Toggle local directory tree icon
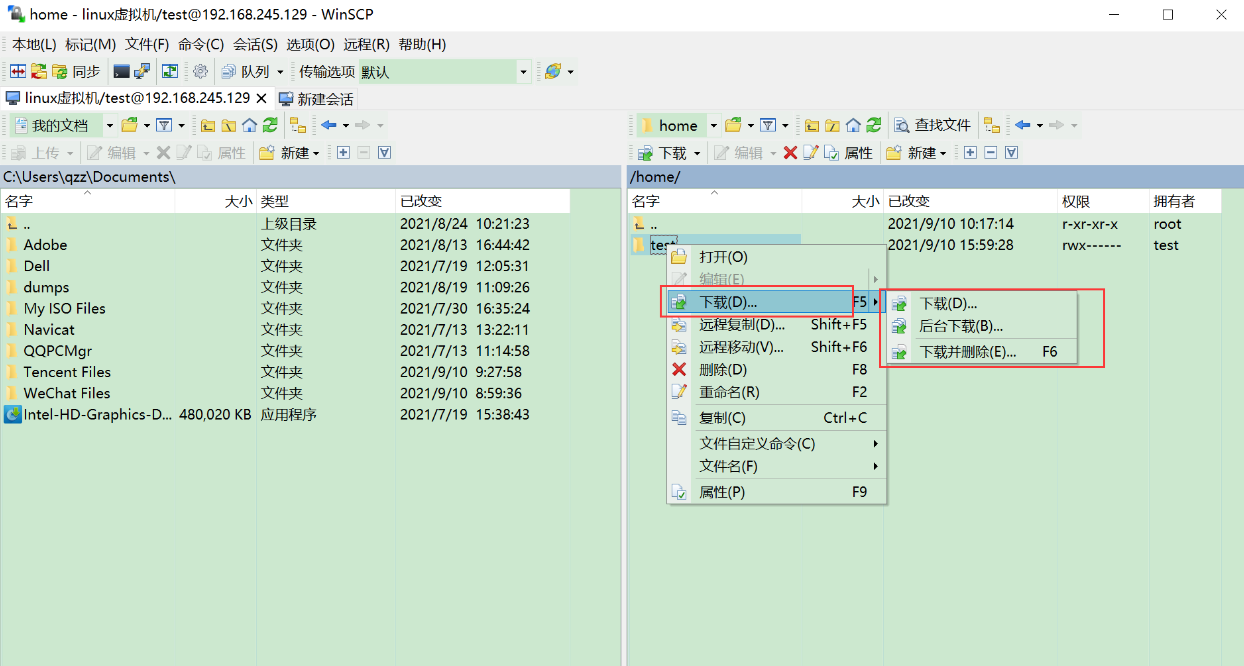The image size is (1244, 666). pyautogui.click(x=297, y=125)
